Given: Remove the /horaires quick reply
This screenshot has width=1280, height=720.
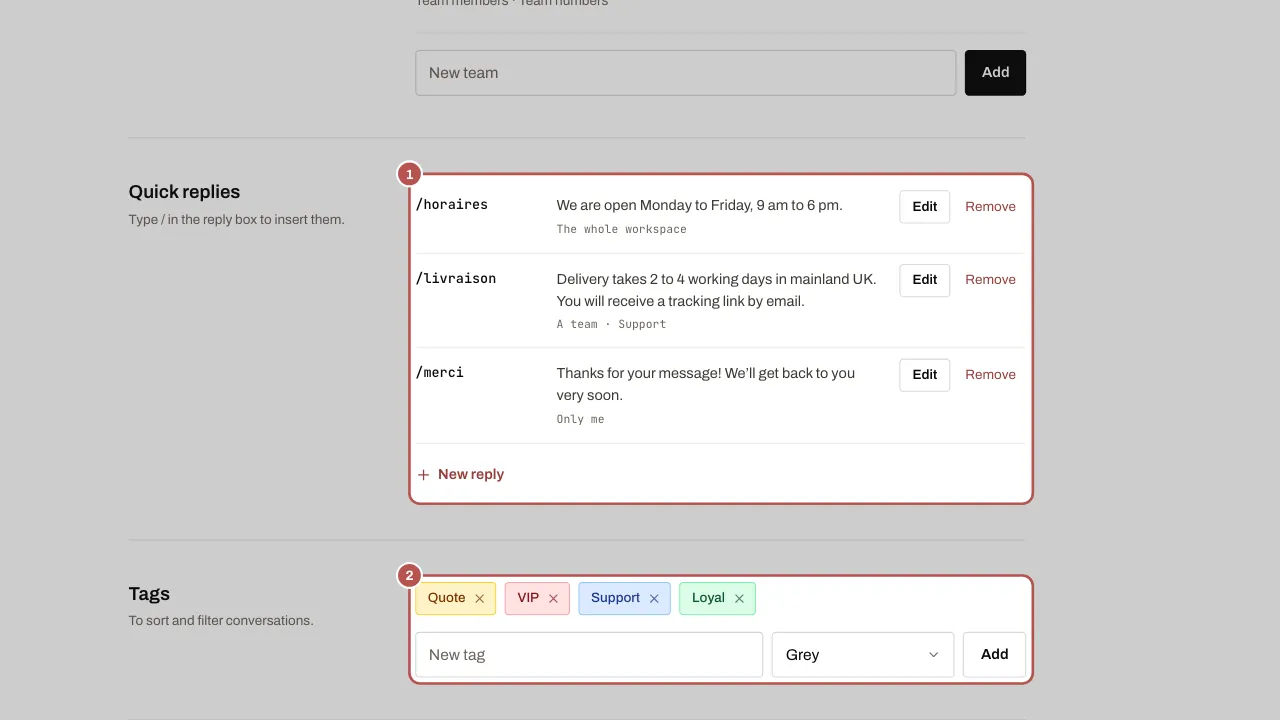Looking at the screenshot, I should tap(990, 207).
